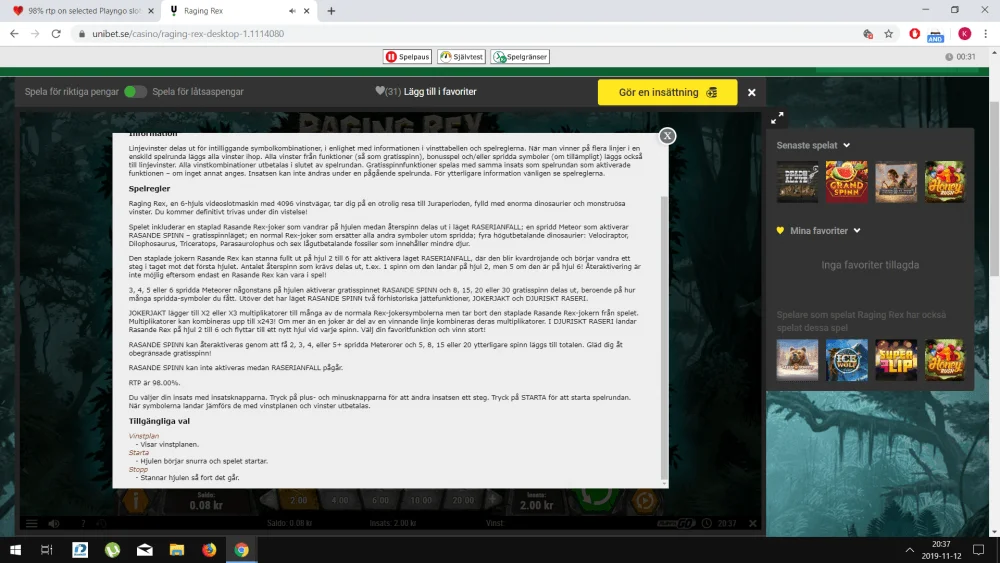Toggle game sound speaker icon

coord(54,523)
